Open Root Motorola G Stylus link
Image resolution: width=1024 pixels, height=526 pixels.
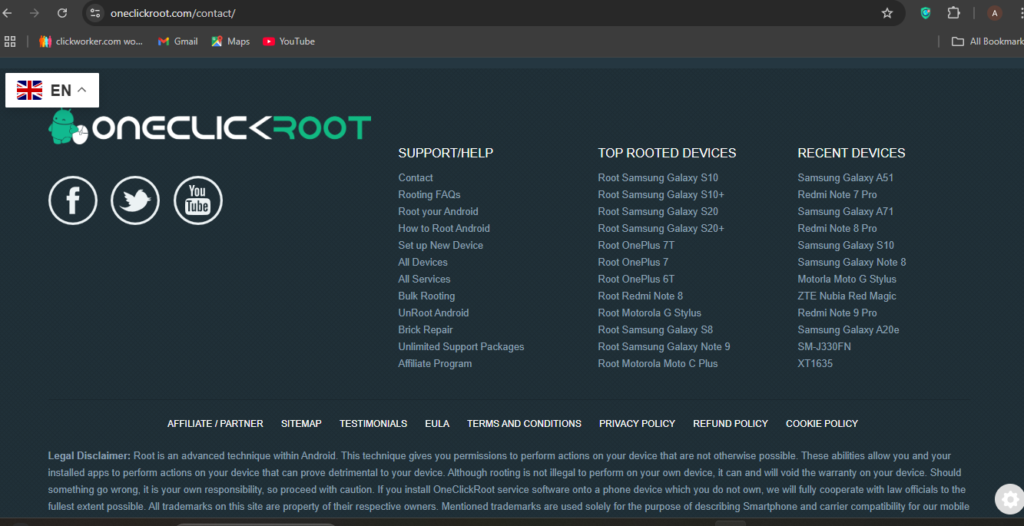[x=649, y=313]
